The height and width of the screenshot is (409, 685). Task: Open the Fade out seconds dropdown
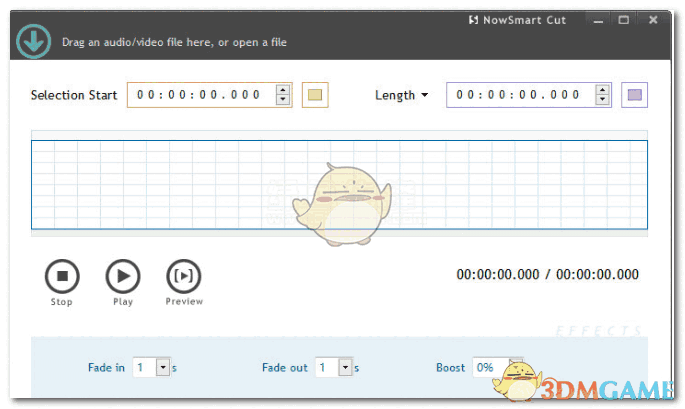click(345, 367)
